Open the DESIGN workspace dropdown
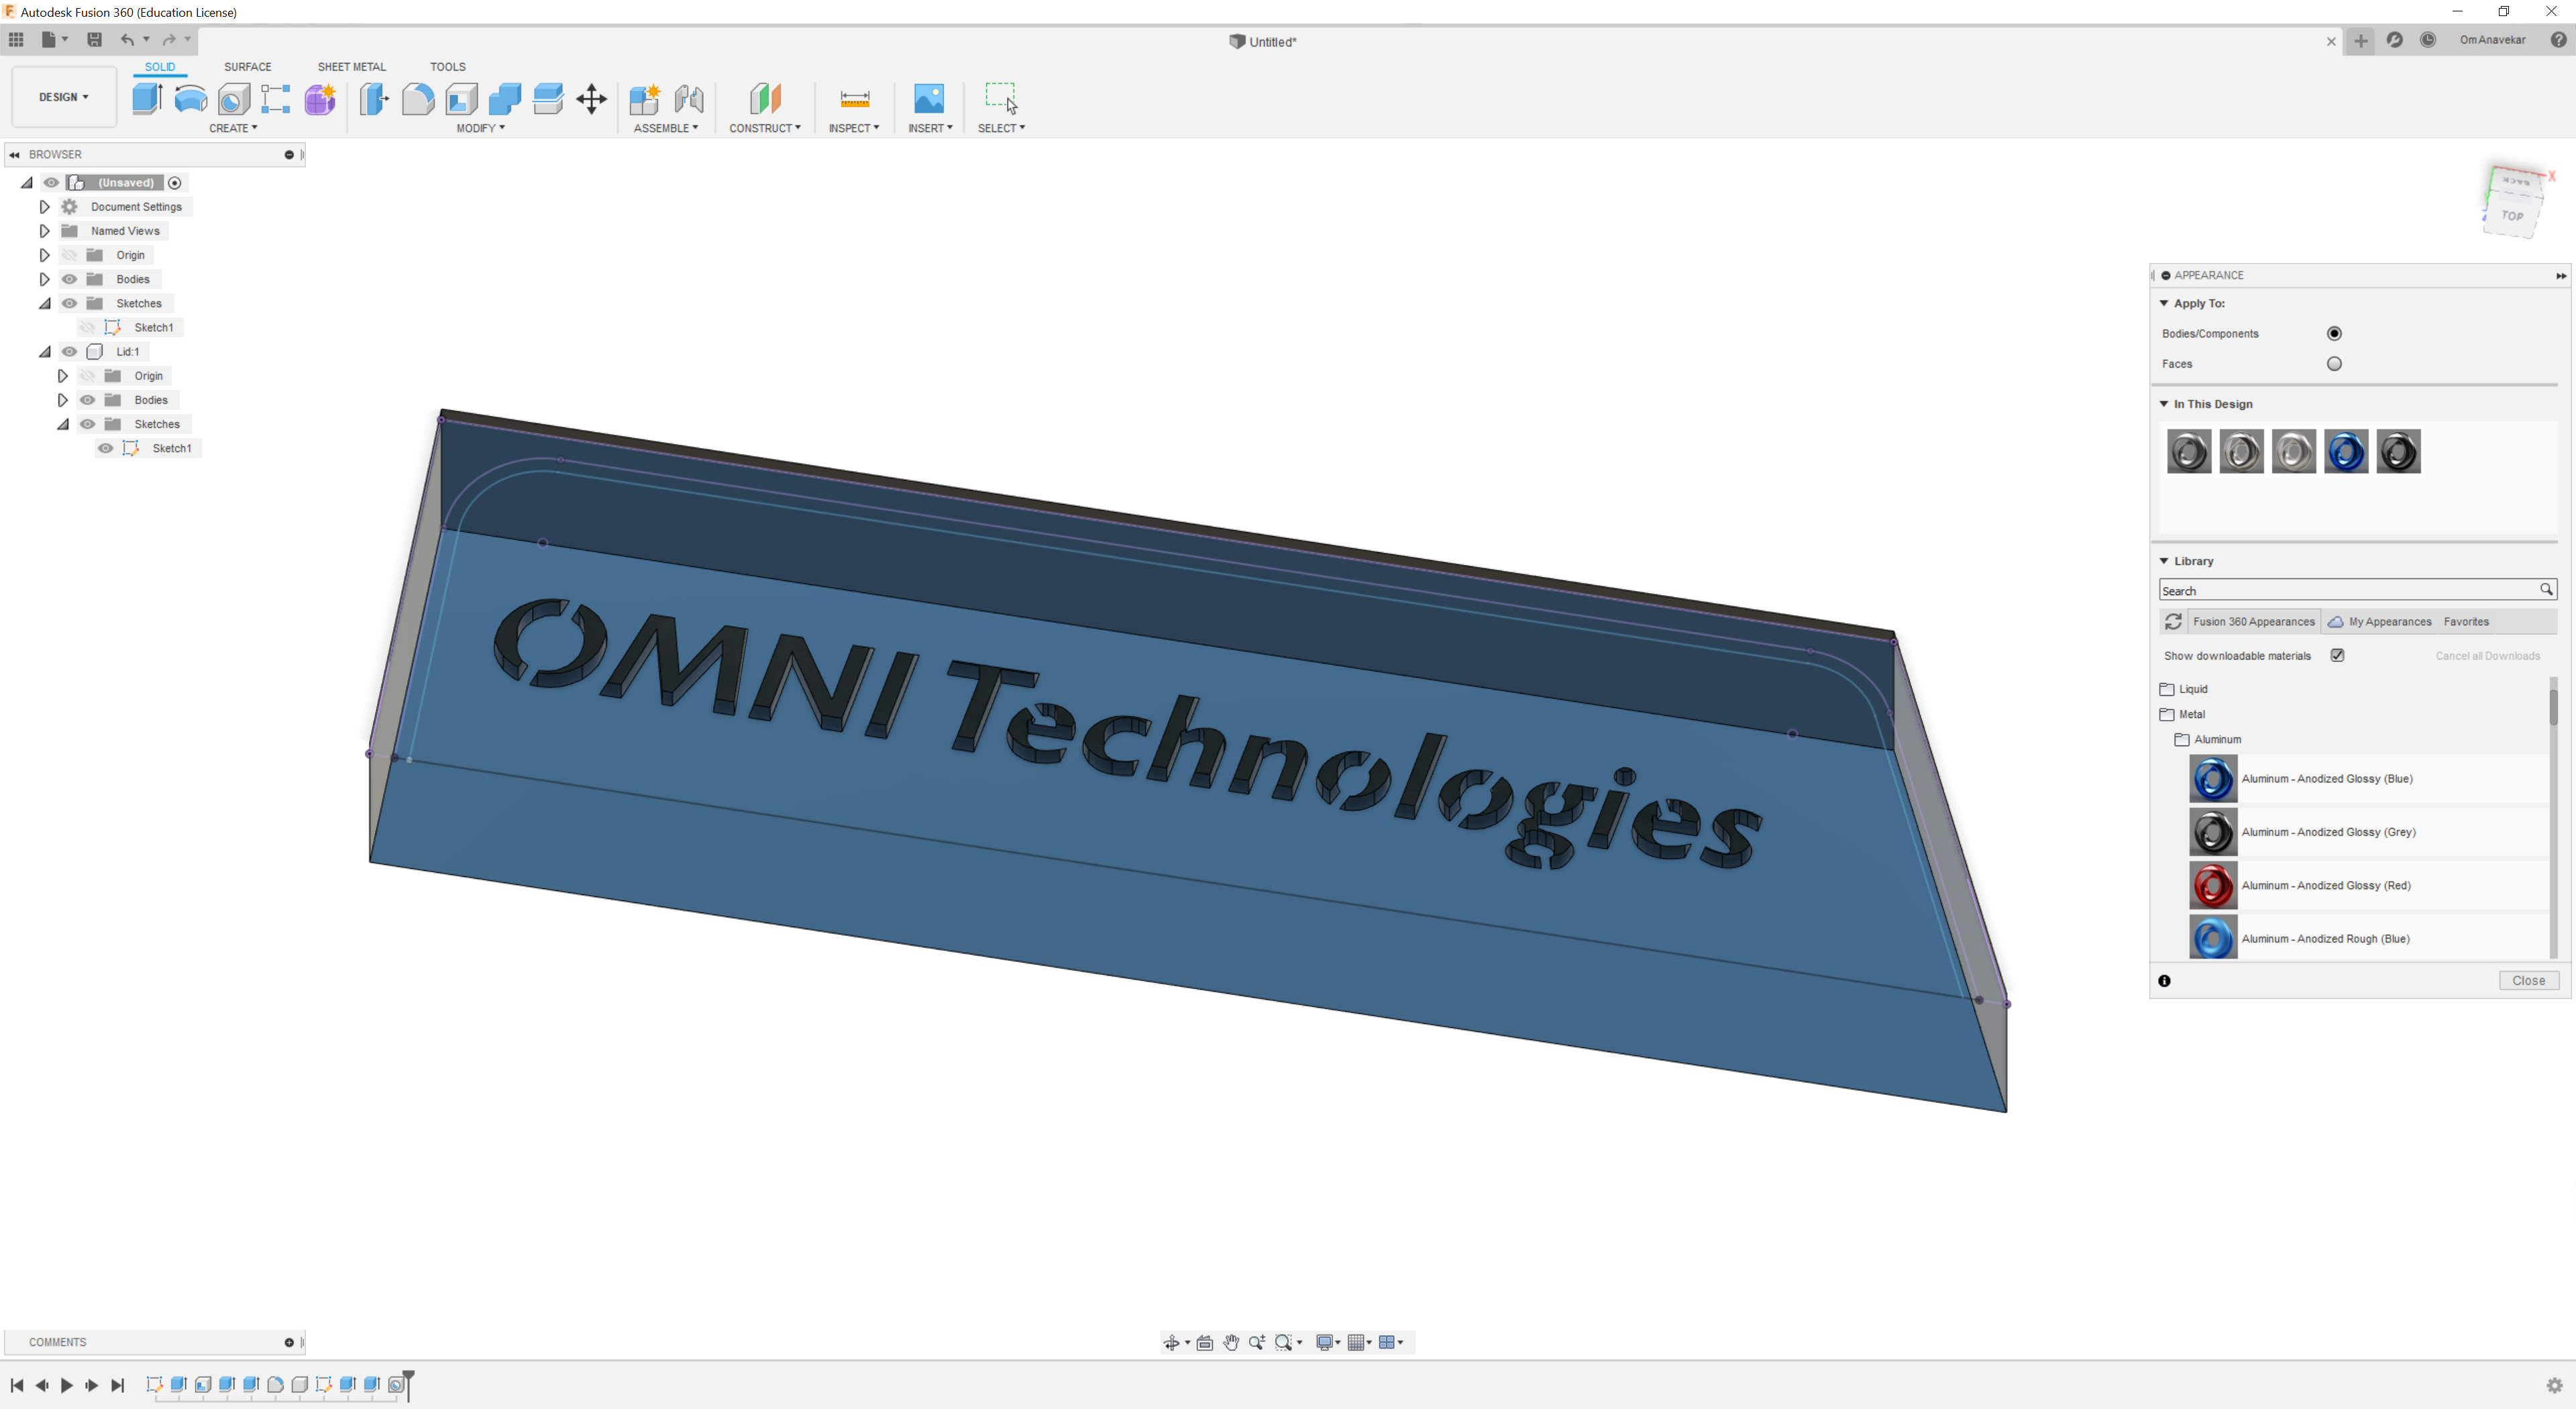 63,97
